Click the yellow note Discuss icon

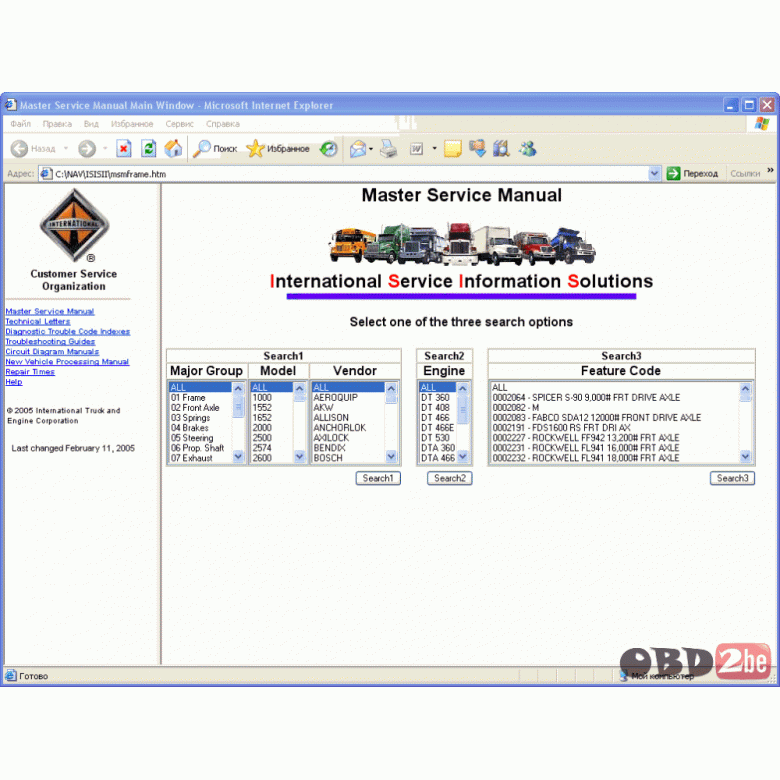tap(452, 148)
